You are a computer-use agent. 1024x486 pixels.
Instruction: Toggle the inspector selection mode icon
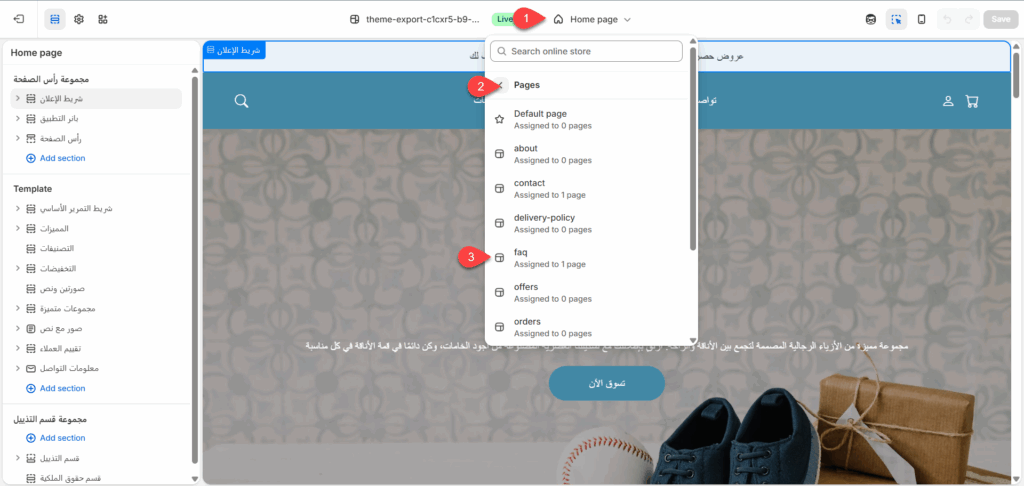coord(896,20)
